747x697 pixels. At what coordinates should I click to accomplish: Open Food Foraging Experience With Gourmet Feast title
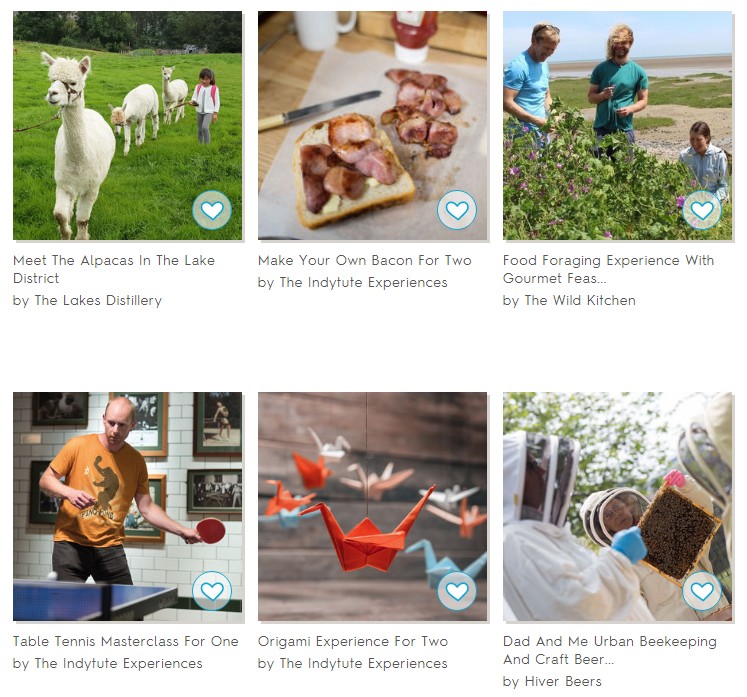click(608, 269)
